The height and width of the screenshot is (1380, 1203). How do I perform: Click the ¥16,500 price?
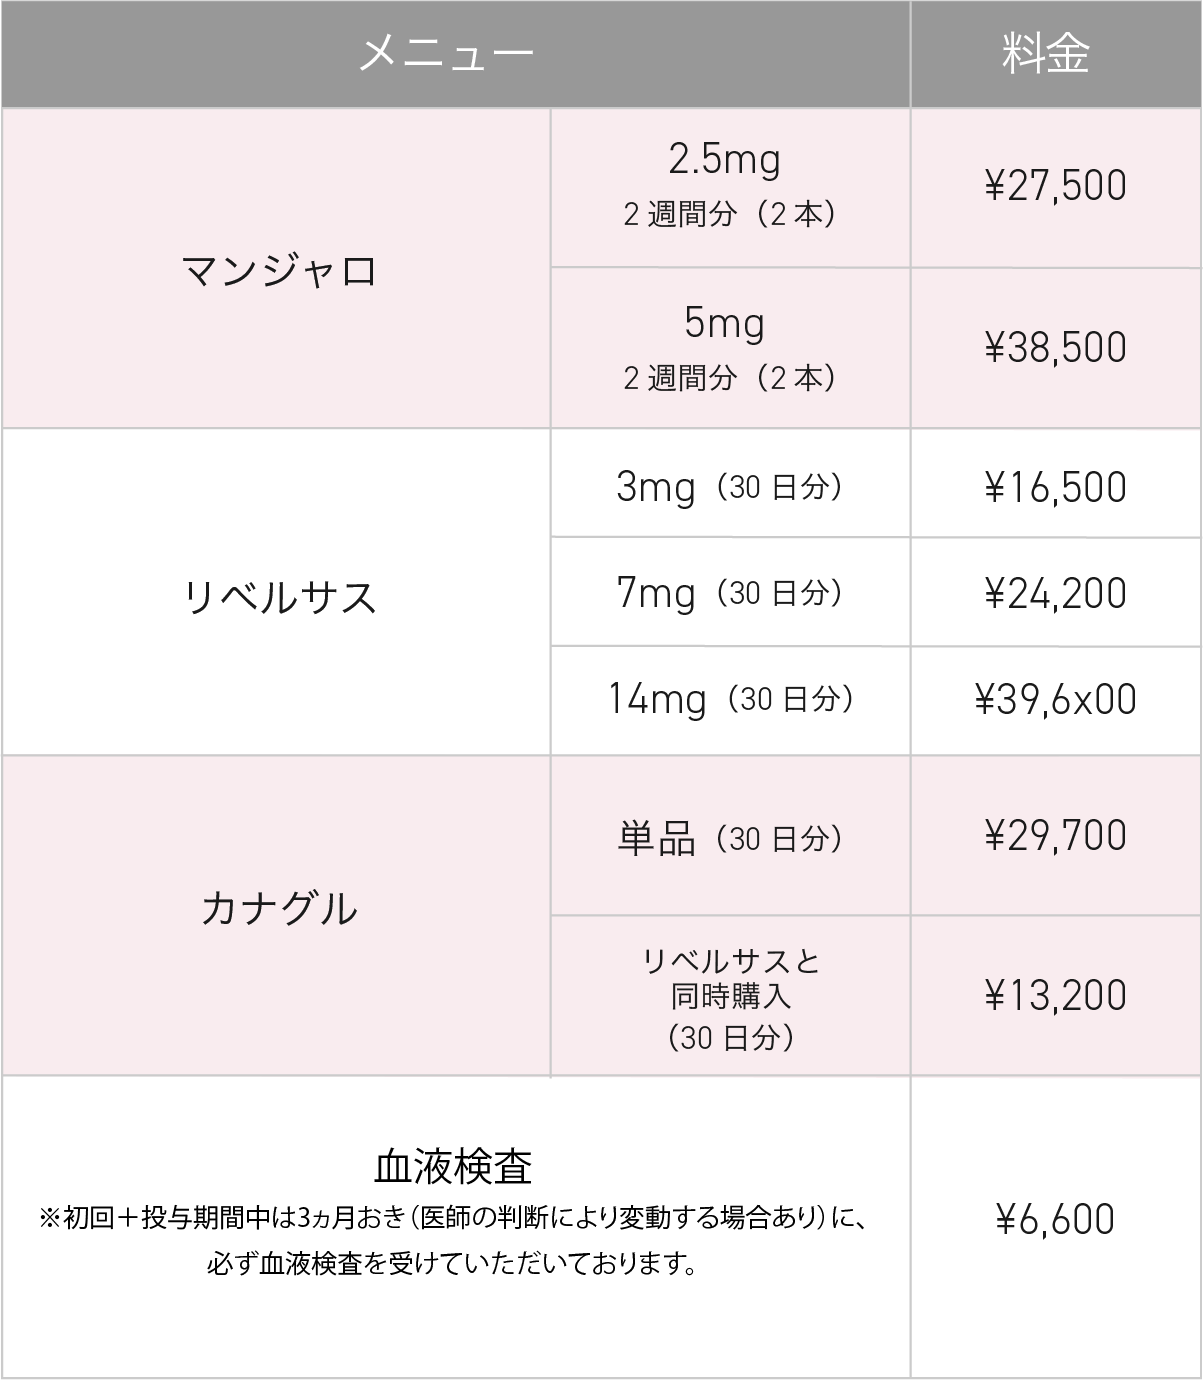(1056, 488)
